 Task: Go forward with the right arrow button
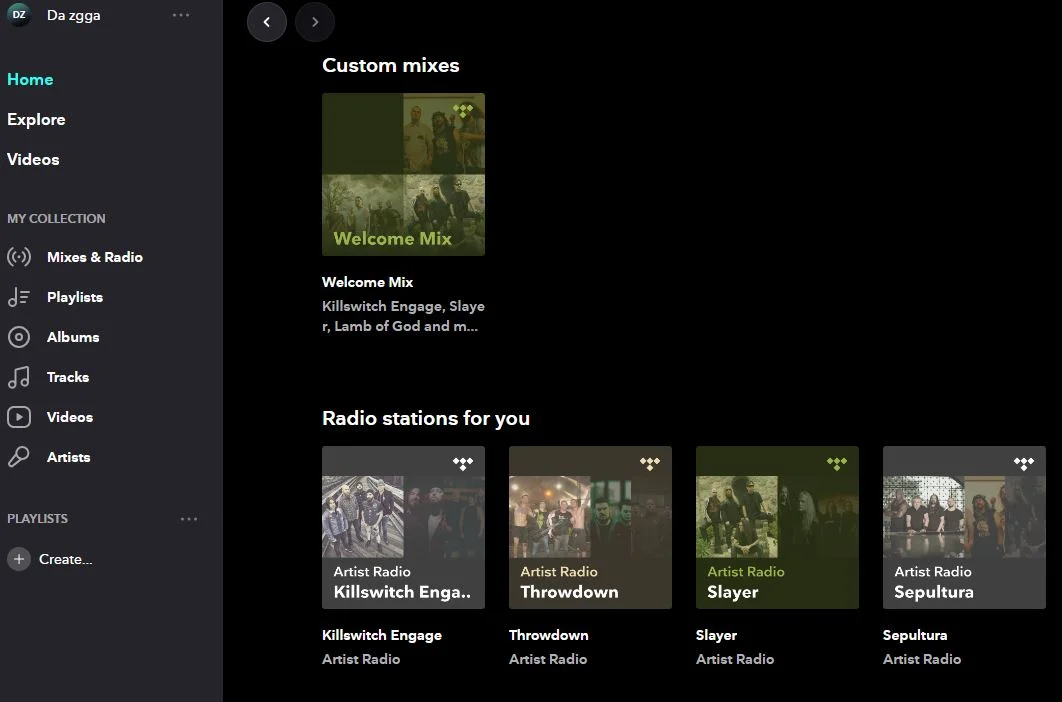click(x=315, y=22)
